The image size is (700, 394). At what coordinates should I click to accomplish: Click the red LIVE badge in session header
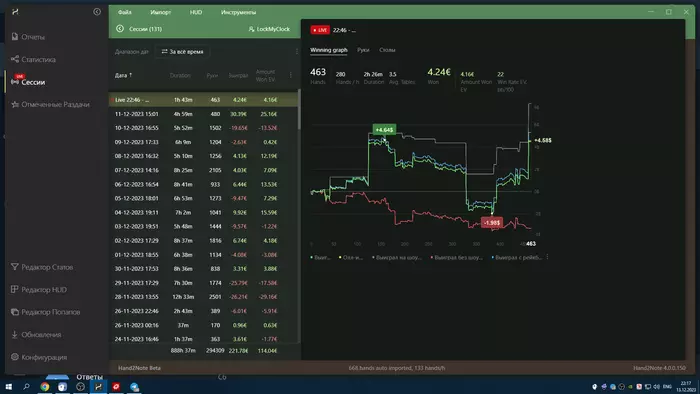(320, 30)
